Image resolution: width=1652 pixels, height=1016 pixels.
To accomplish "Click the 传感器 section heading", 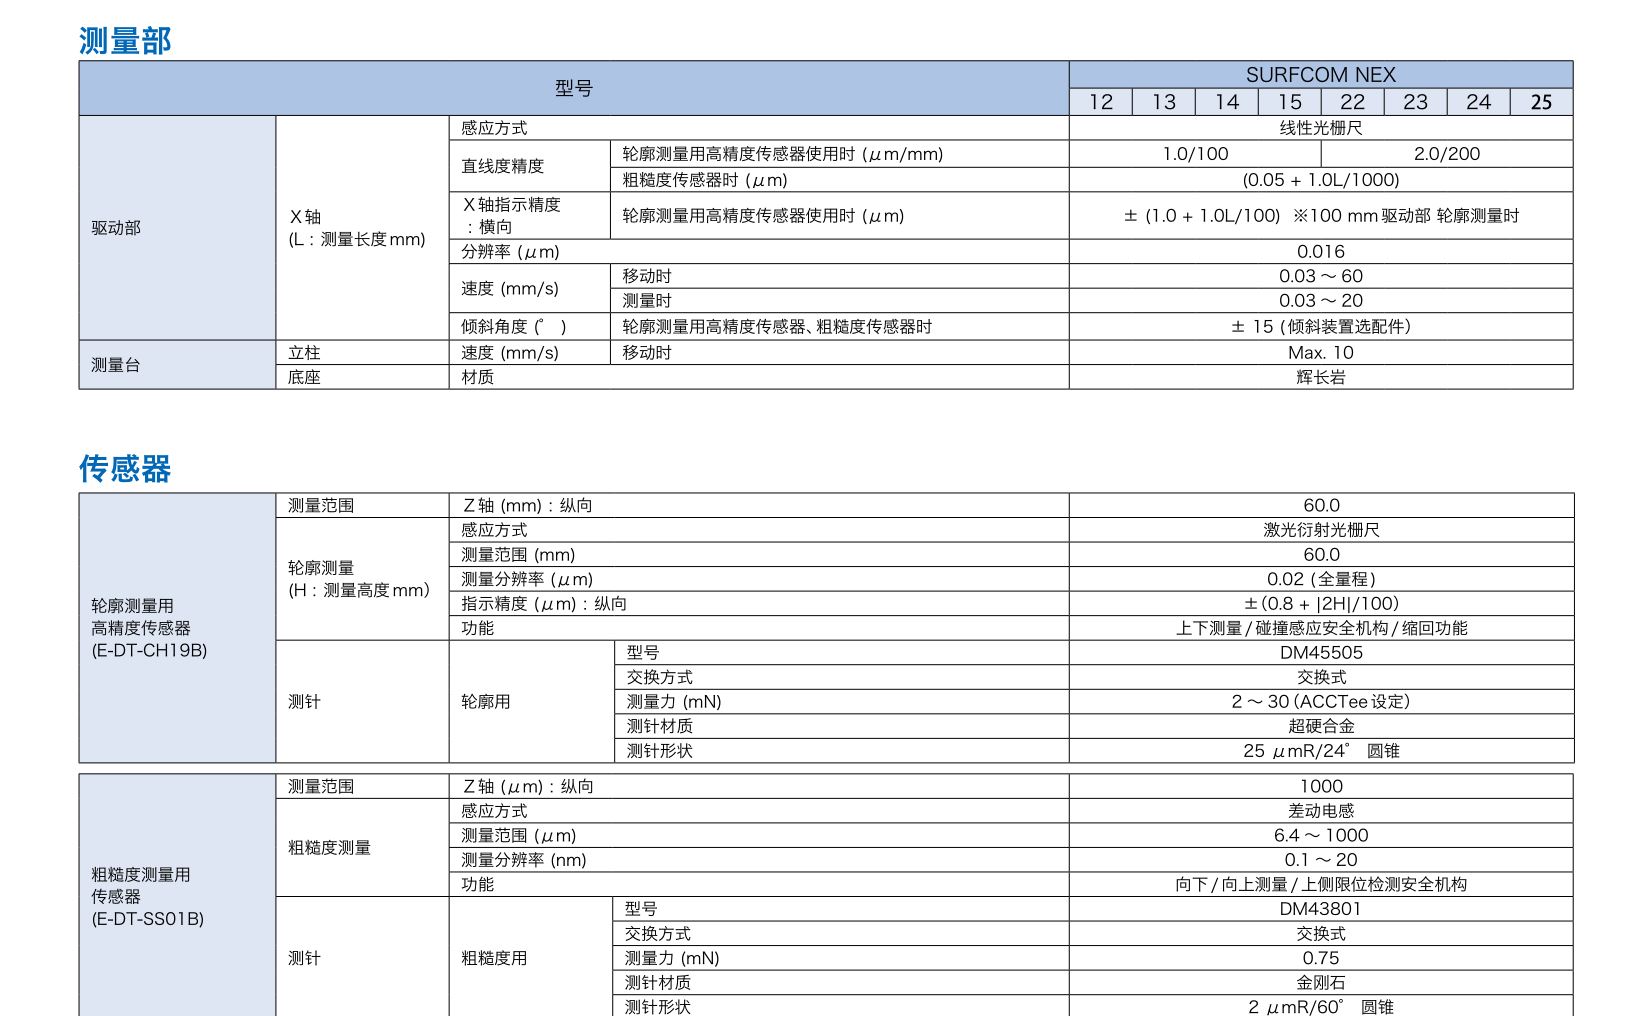I will (x=125, y=469).
